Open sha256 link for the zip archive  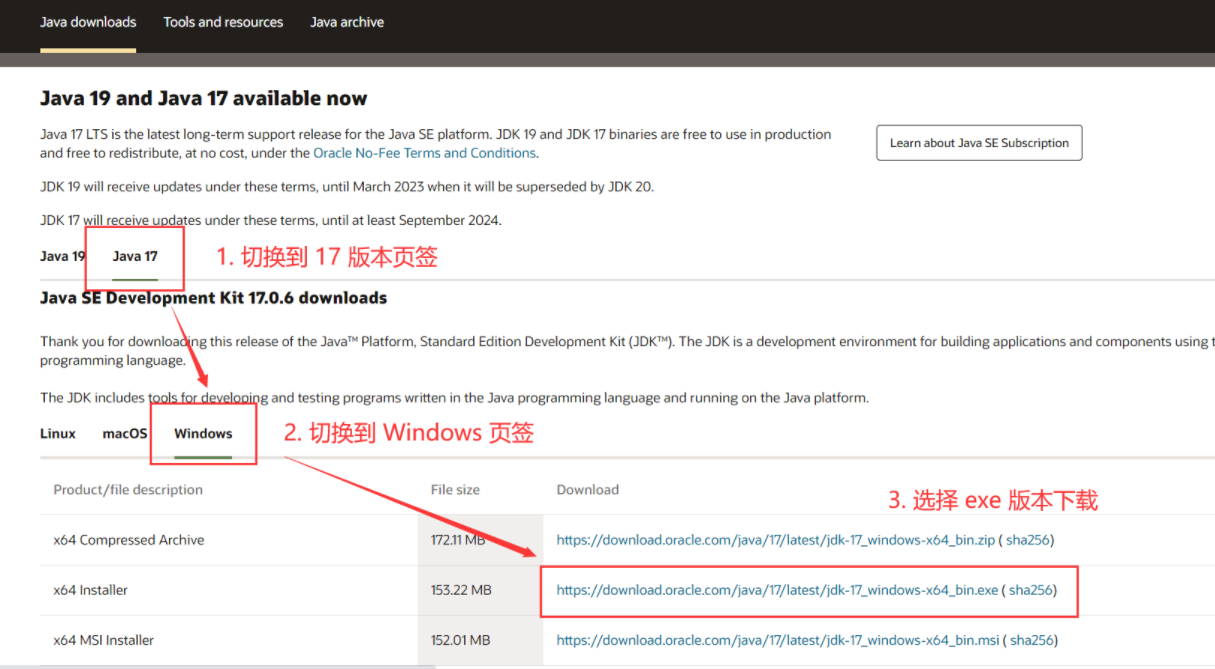[1027, 540]
